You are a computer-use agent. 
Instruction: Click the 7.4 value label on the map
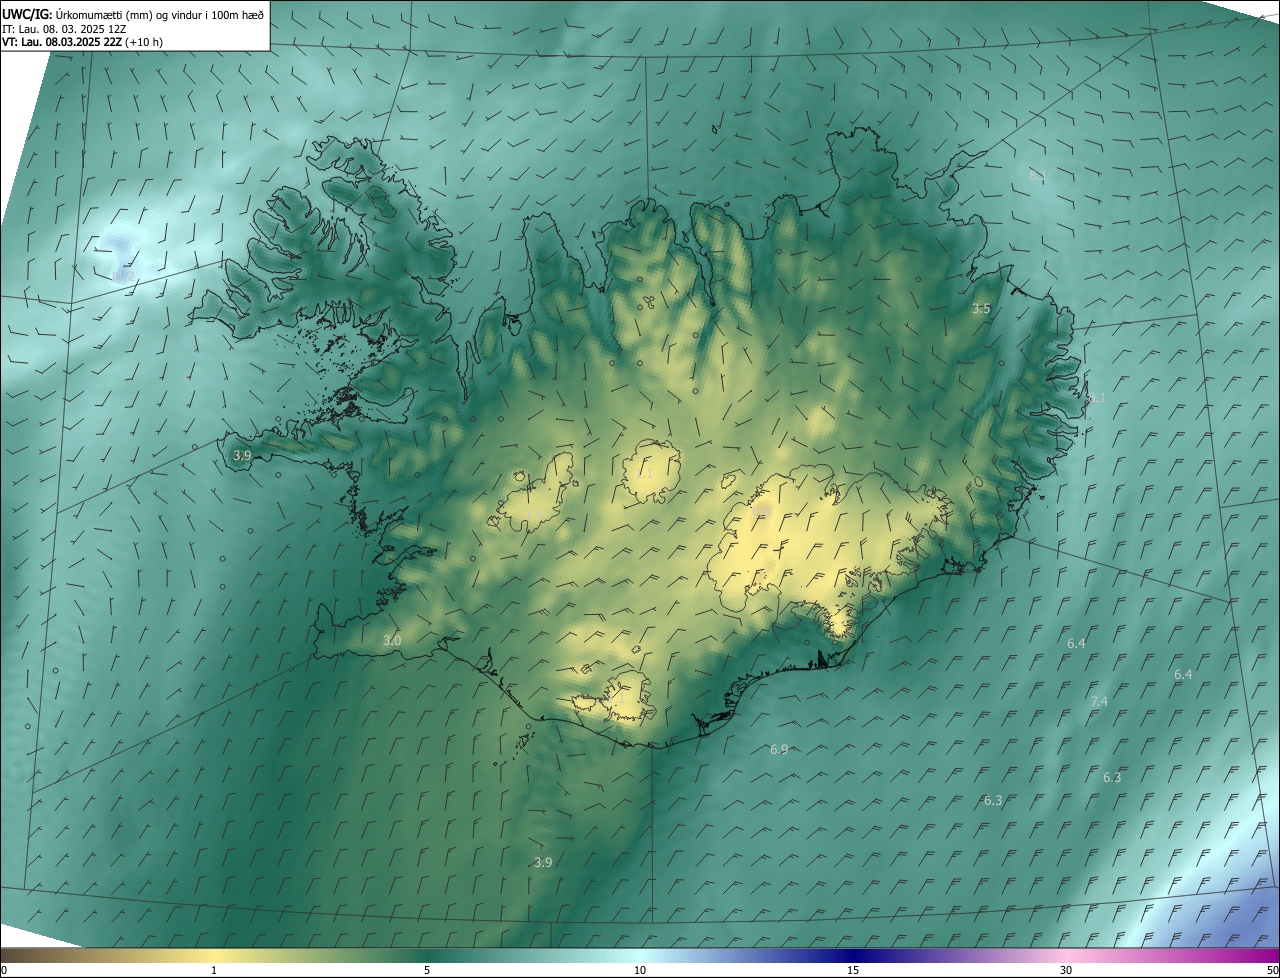click(x=1099, y=702)
